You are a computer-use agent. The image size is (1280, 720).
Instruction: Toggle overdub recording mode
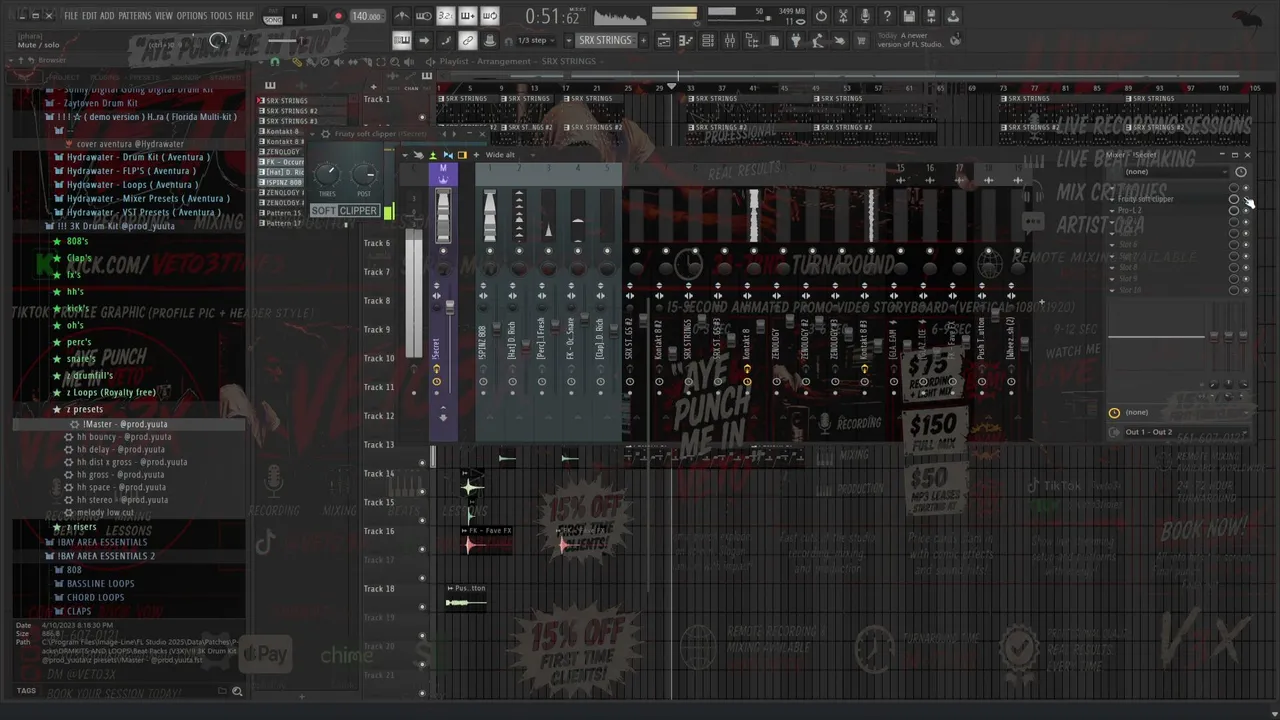click(468, 16)
